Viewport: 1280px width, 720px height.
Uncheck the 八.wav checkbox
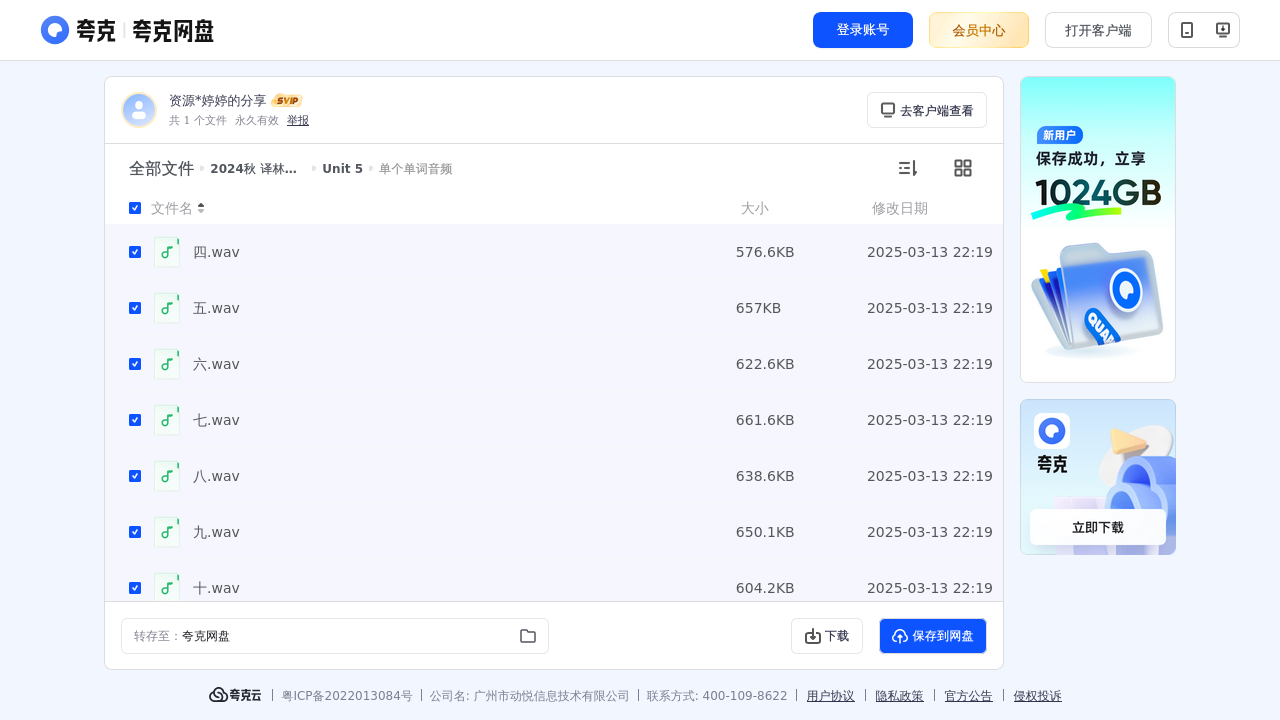pos(135,476)
